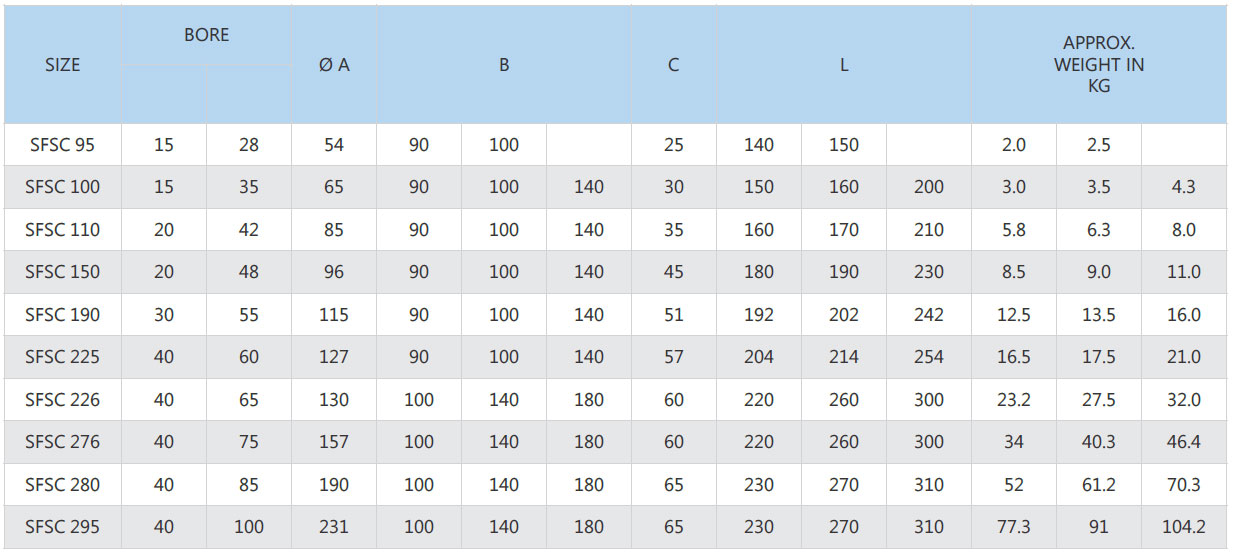The height and width of the screenshot is (557, 1235).
Task: Select the SFSC 295 row label
Action: [63, 527]
